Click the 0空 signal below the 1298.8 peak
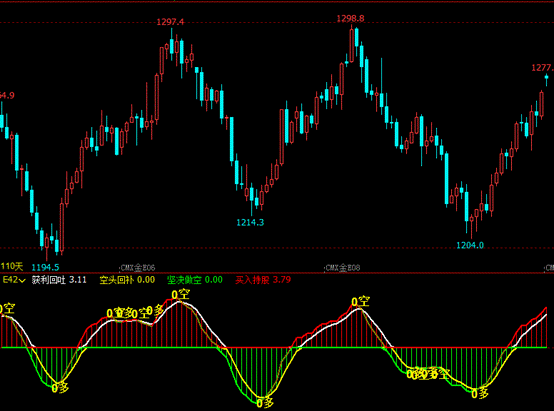Screen dimensions: 554x411 pyautogui.click(x=360, y=301)
